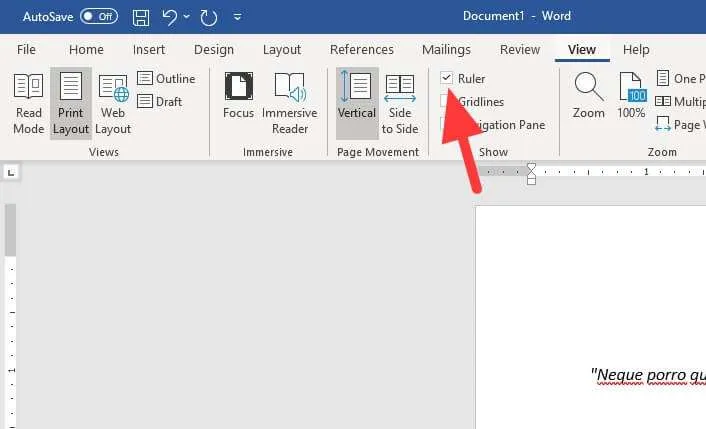Switch to Outline view
The width and height of the screenshot is (706, 429).
tap(166, 78)
